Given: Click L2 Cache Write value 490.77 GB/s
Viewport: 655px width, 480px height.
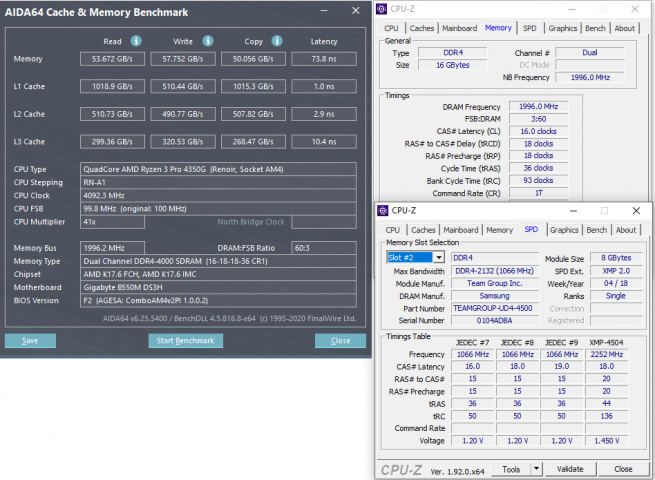Looking at the screenshot, I should click(x=183, y=114).
